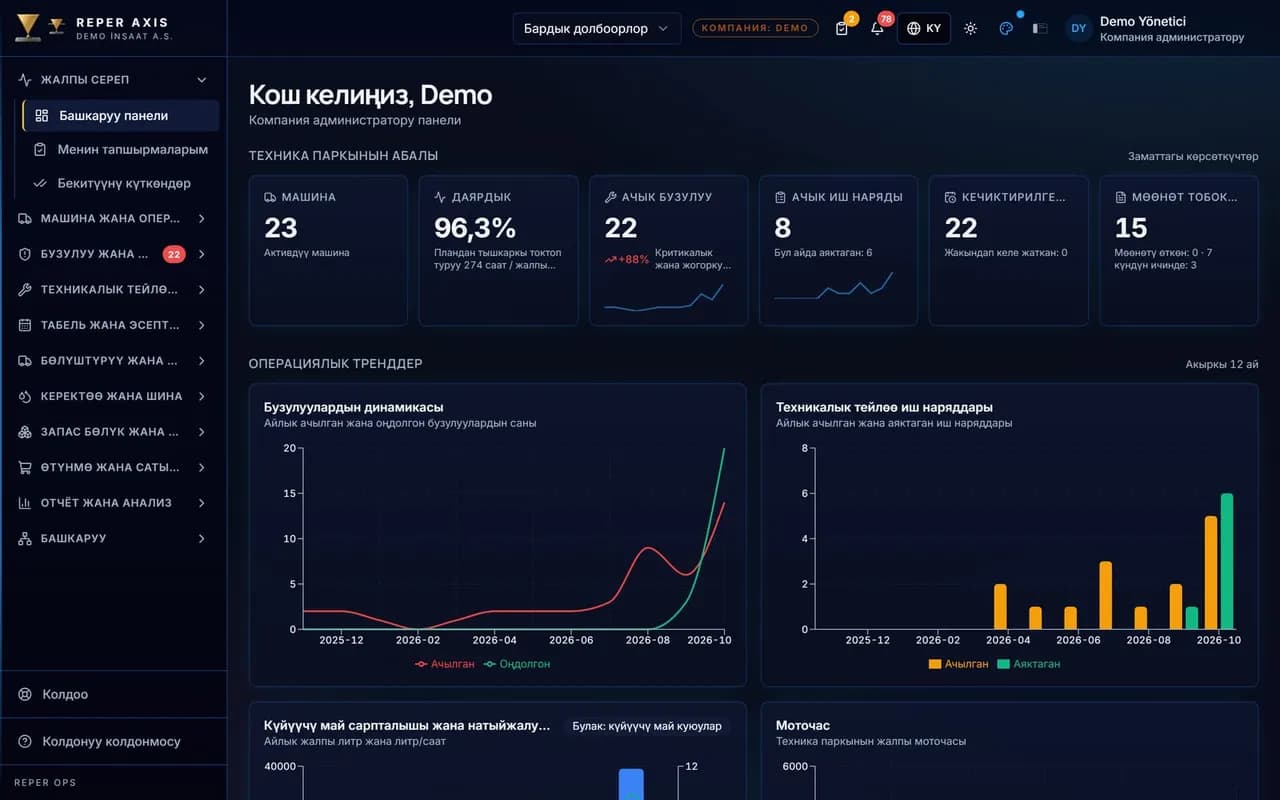Toggle the Аяктаган green bar legend
The height and width of the screenshot is (800, 1280).
(x=1029, y=664)
